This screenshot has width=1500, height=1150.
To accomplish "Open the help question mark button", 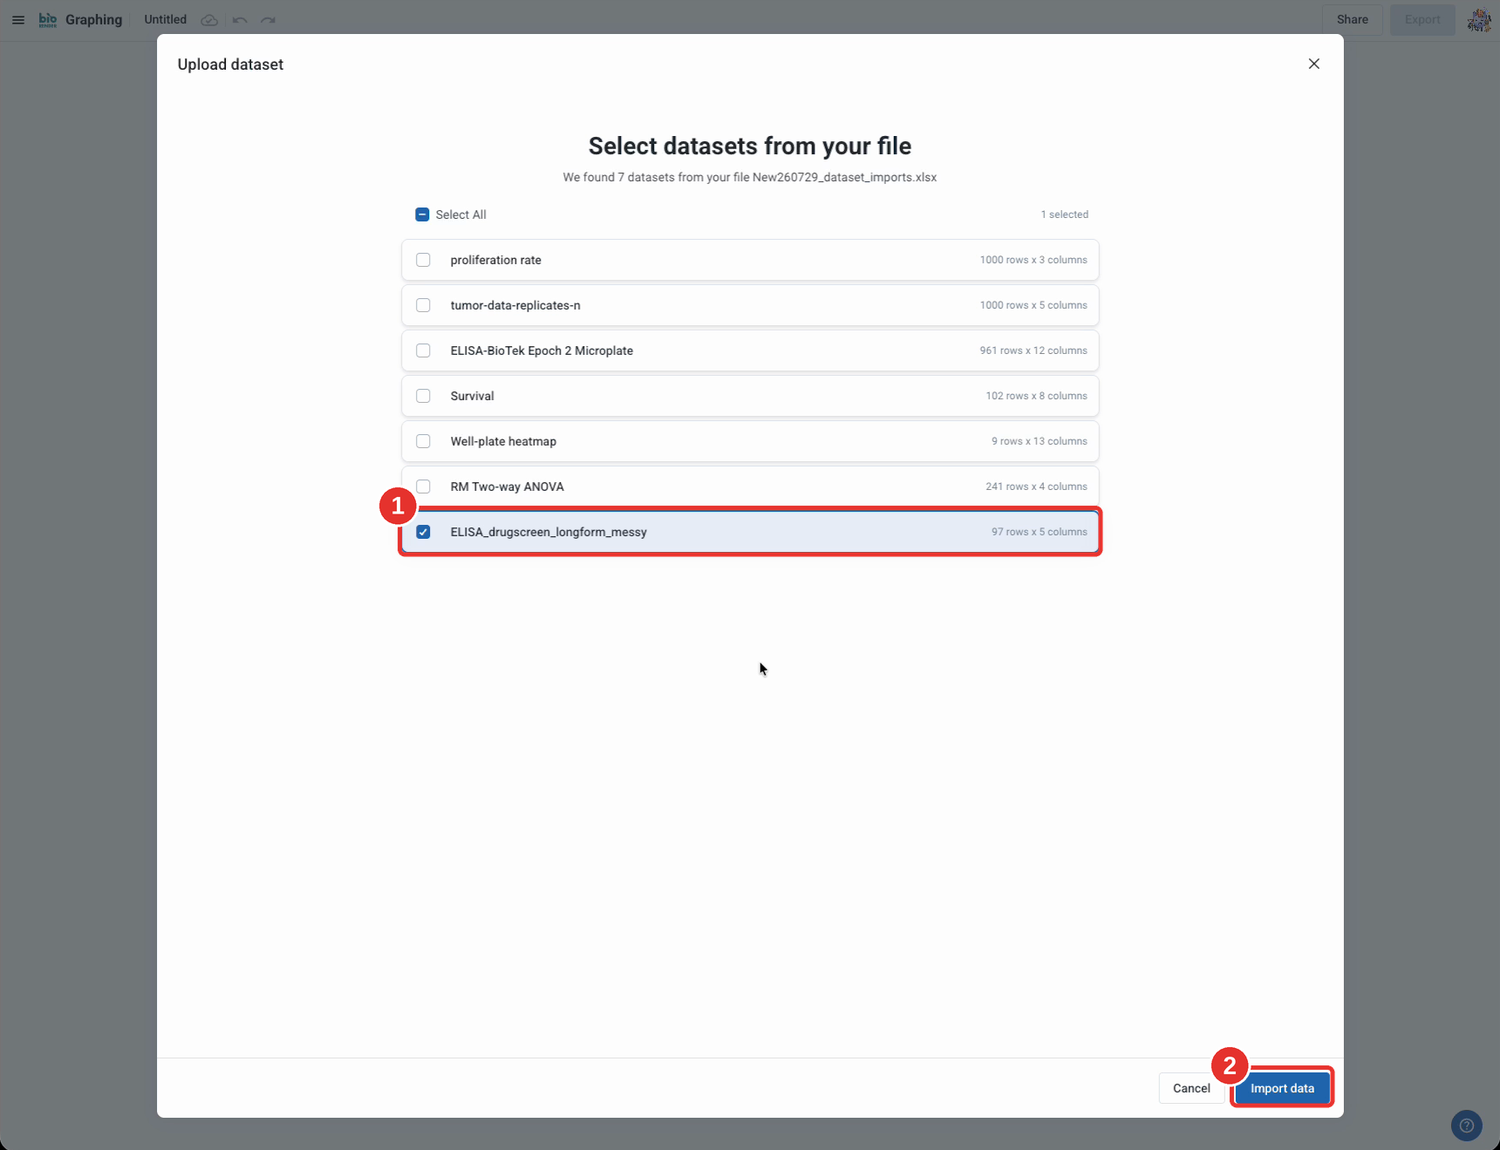I will (x=1466, y=1125).
